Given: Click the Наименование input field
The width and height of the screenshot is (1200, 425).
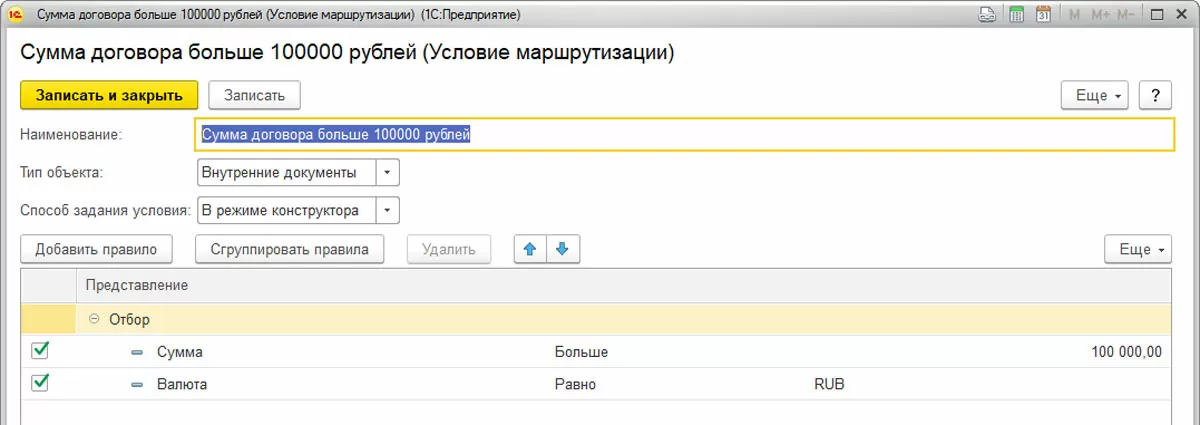Looking at the screenshot, I should (x=684, y=134).
